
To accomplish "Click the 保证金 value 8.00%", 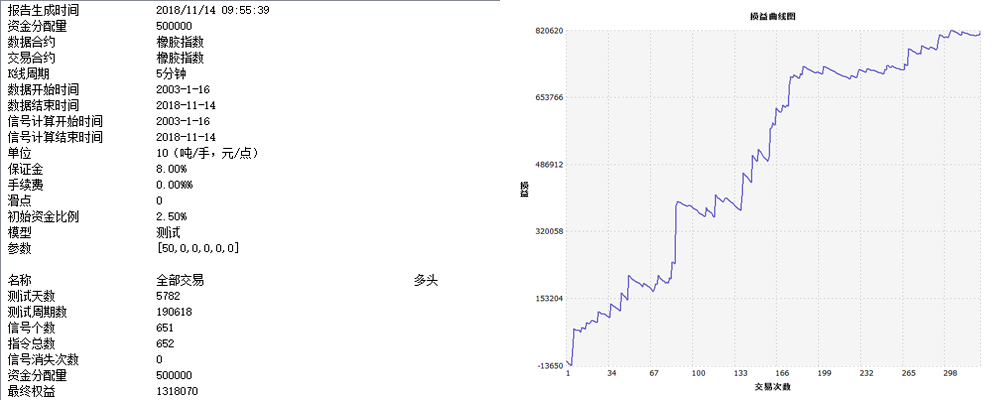I will pyautogui.click(x=172, y=169).
